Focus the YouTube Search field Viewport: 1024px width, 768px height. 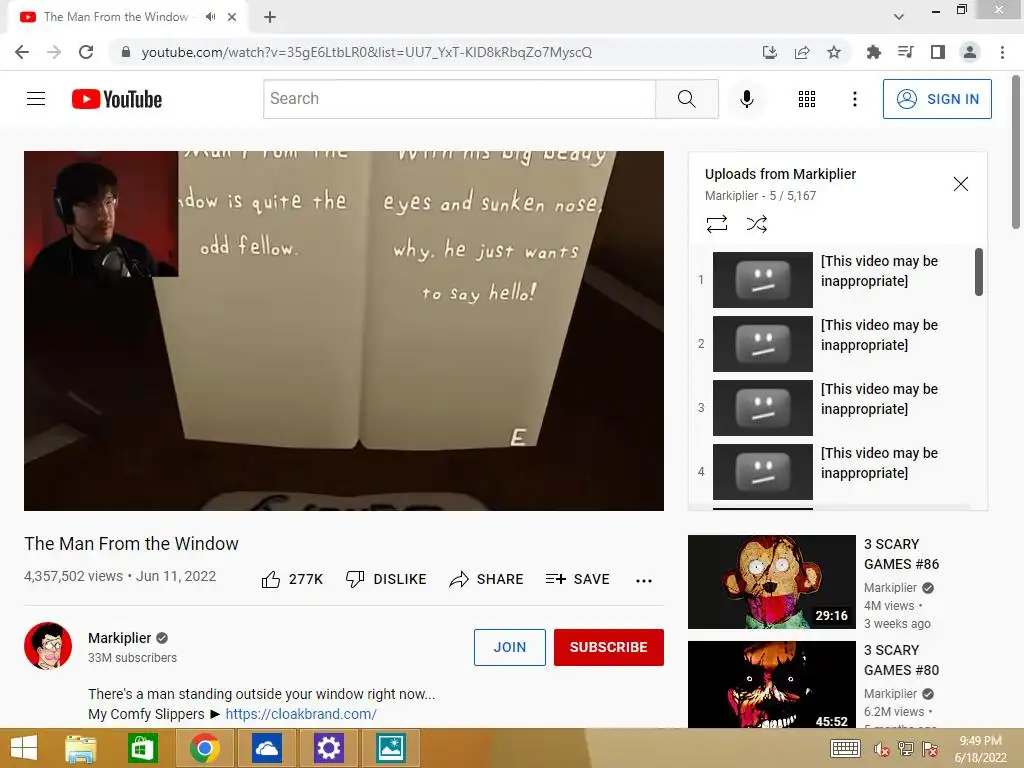(x=459, y=99)
